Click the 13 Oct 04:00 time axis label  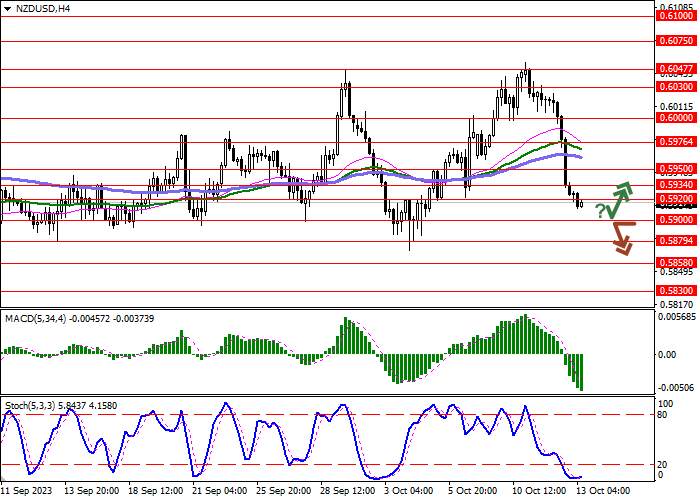[x=603, y=491]
